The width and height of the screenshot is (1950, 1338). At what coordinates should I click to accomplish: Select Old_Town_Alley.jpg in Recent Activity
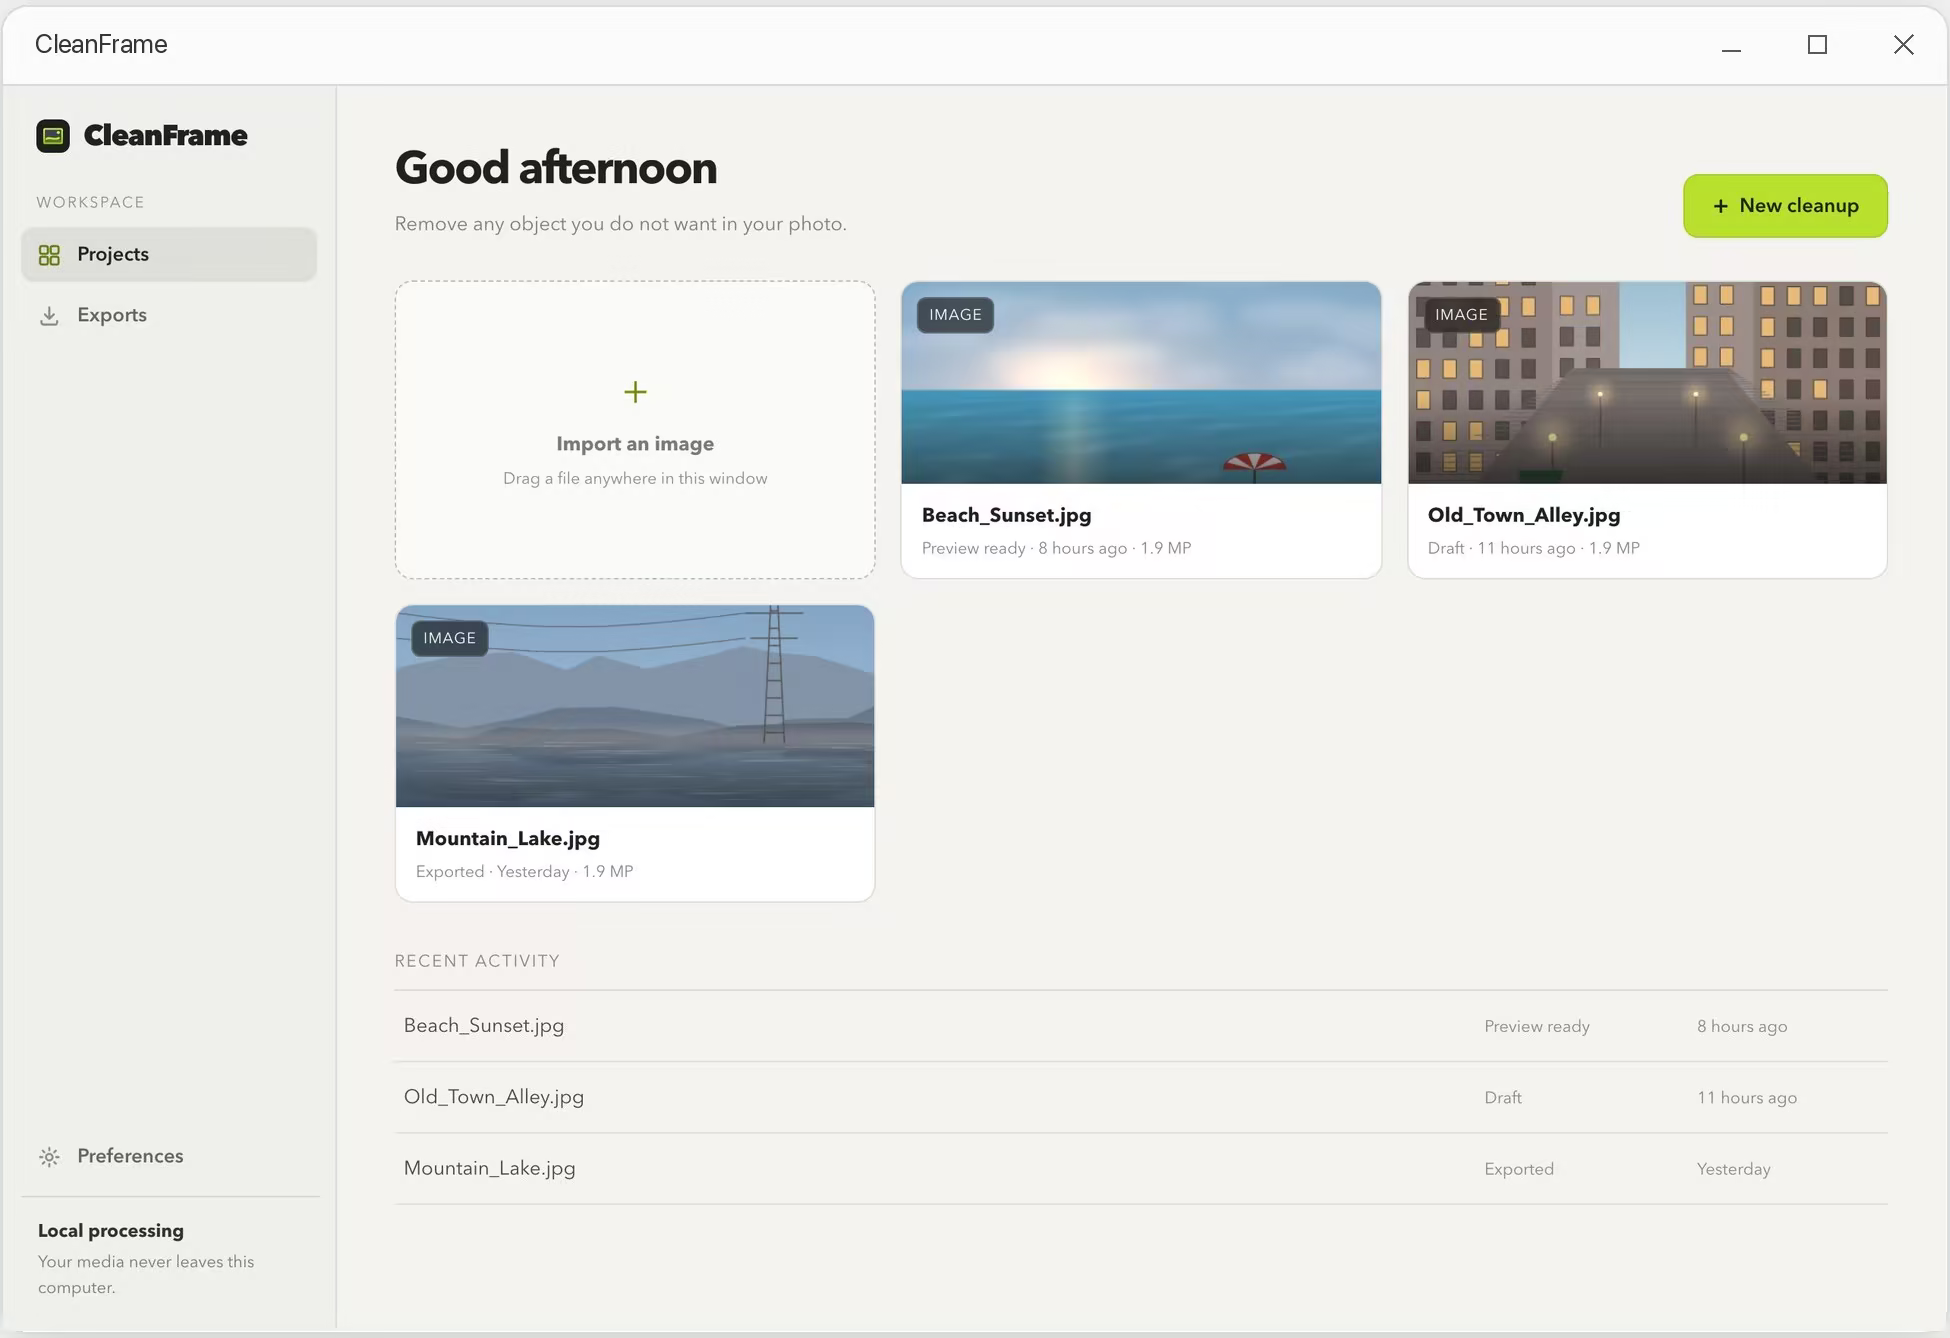coord(1141,1097)
